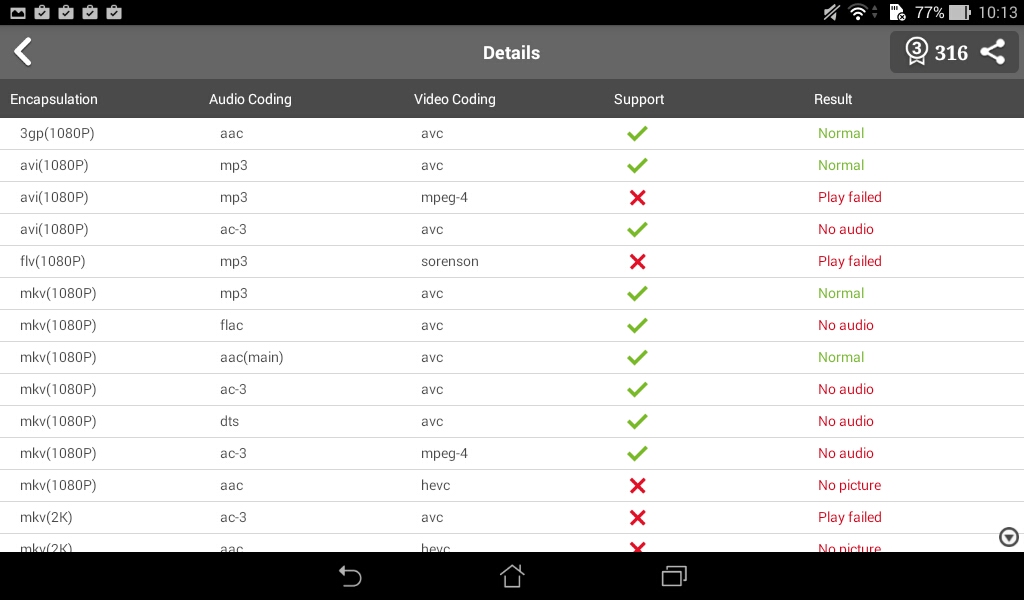Screen dimensions: 1024x600
Task: Tap the green checkmark in the 3gp row
Action: 637,133
